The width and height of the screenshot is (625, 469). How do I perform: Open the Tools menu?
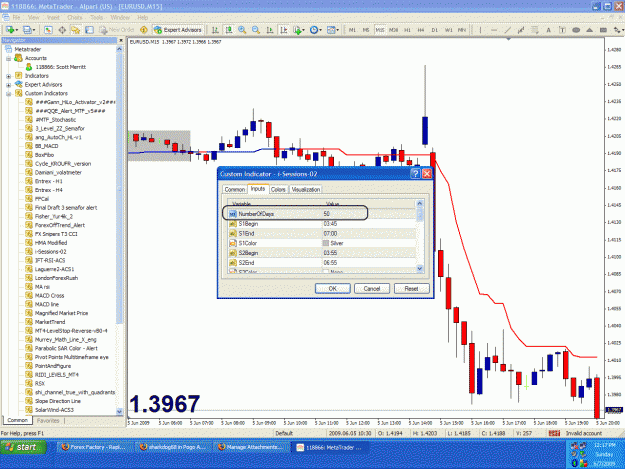pos(96,18)
